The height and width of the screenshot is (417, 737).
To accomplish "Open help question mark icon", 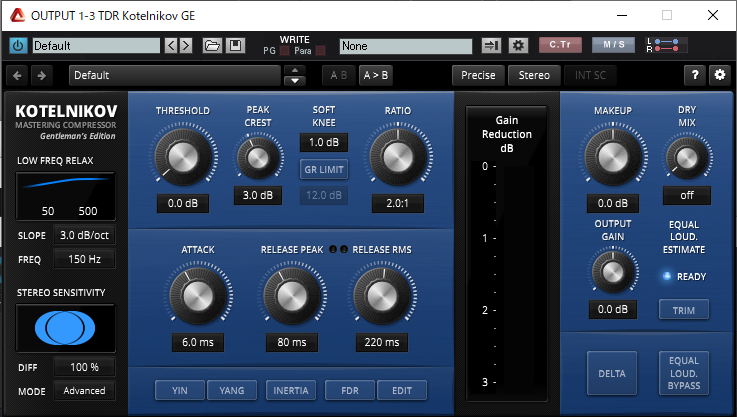I will [695, 75].
